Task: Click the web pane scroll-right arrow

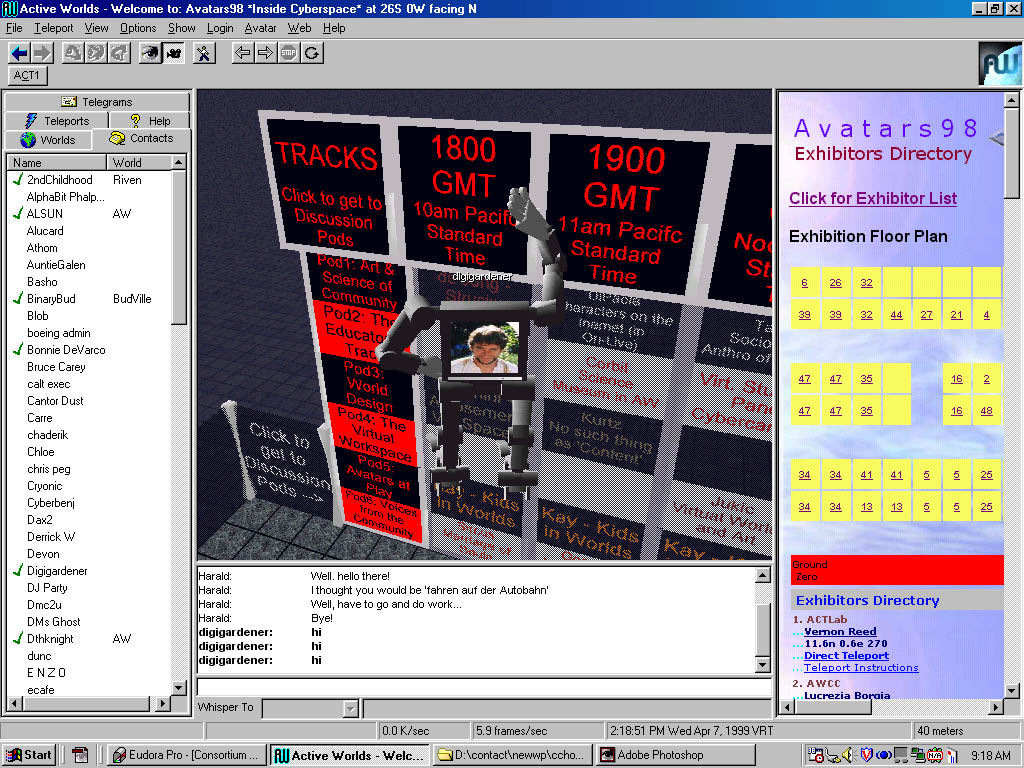Action: [x=996, y=707]
